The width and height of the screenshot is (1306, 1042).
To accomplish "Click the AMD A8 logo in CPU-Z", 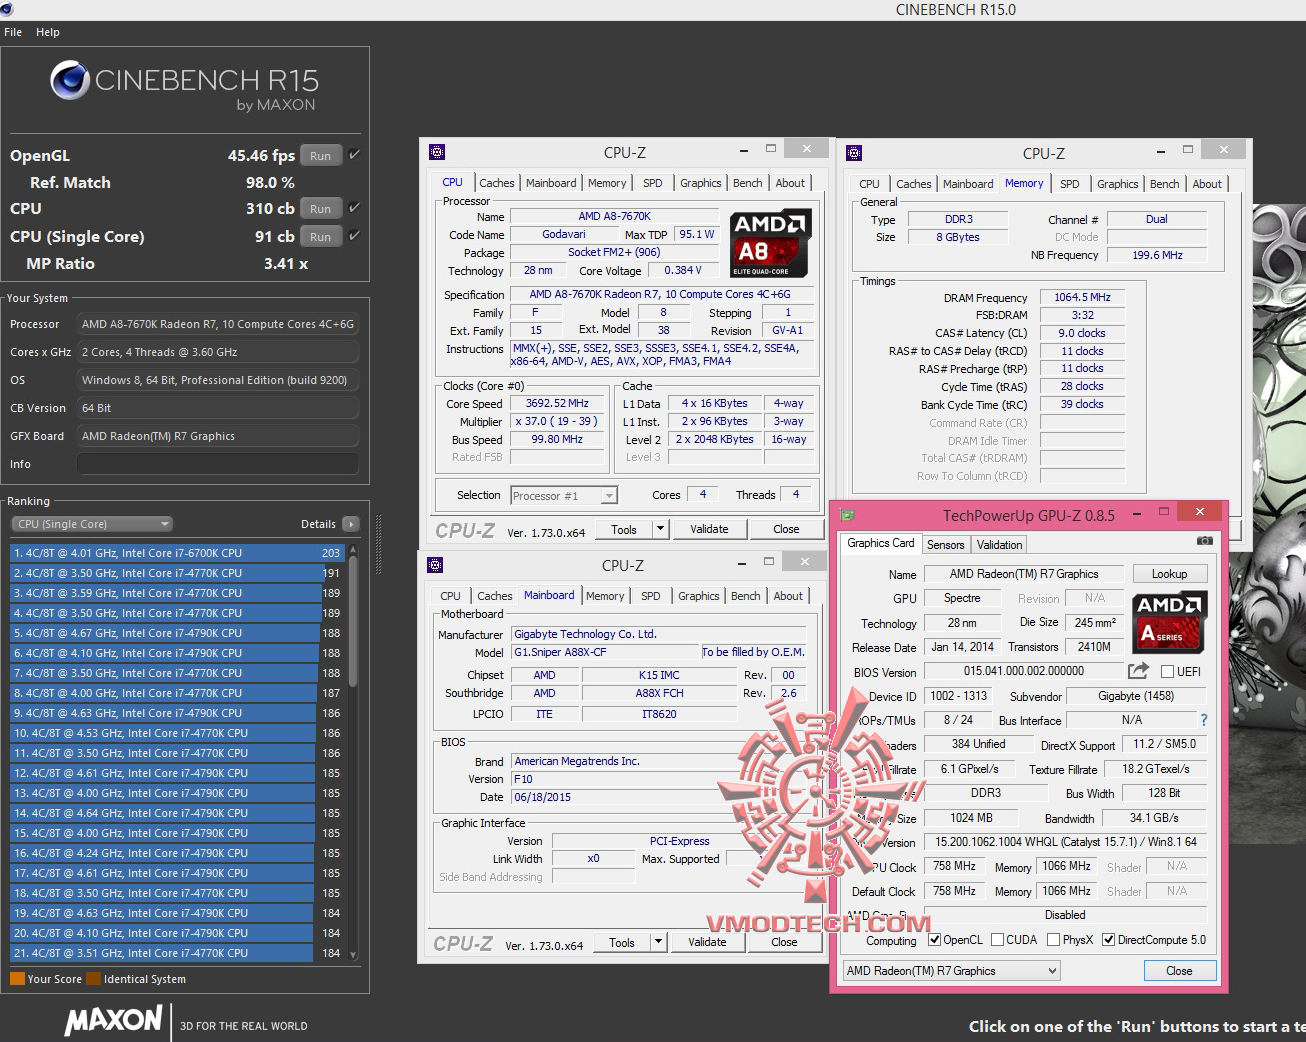I will 771,243.
